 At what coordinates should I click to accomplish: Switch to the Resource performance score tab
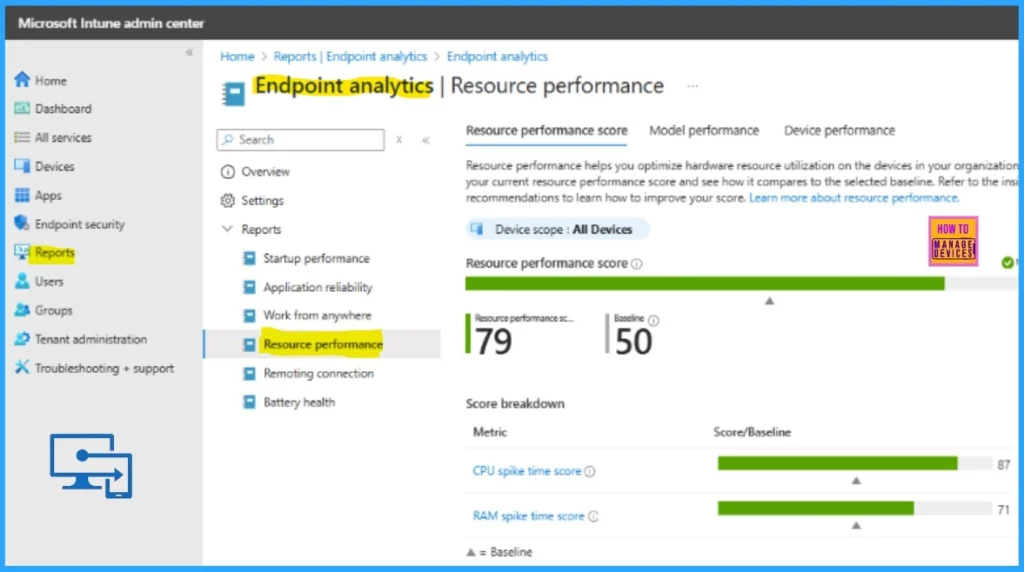tap(547, 131)
